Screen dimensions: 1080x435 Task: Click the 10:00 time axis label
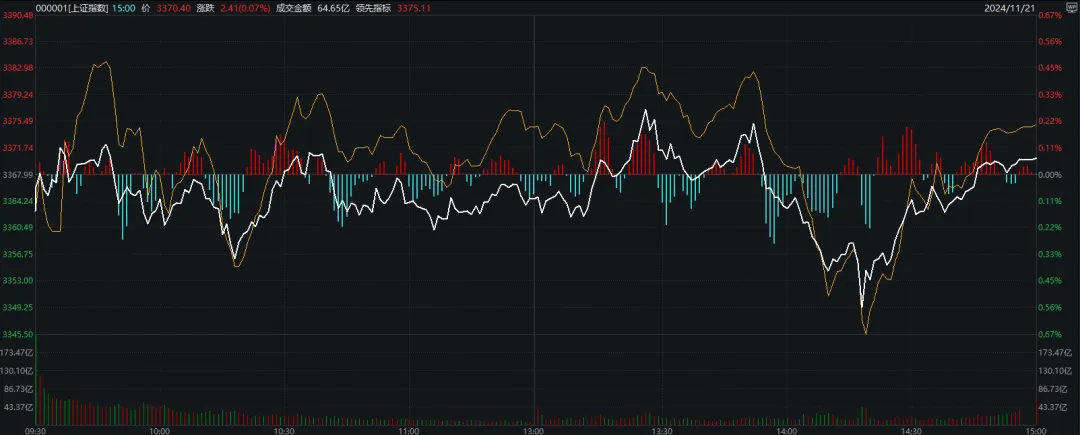(x=159, y=429)
